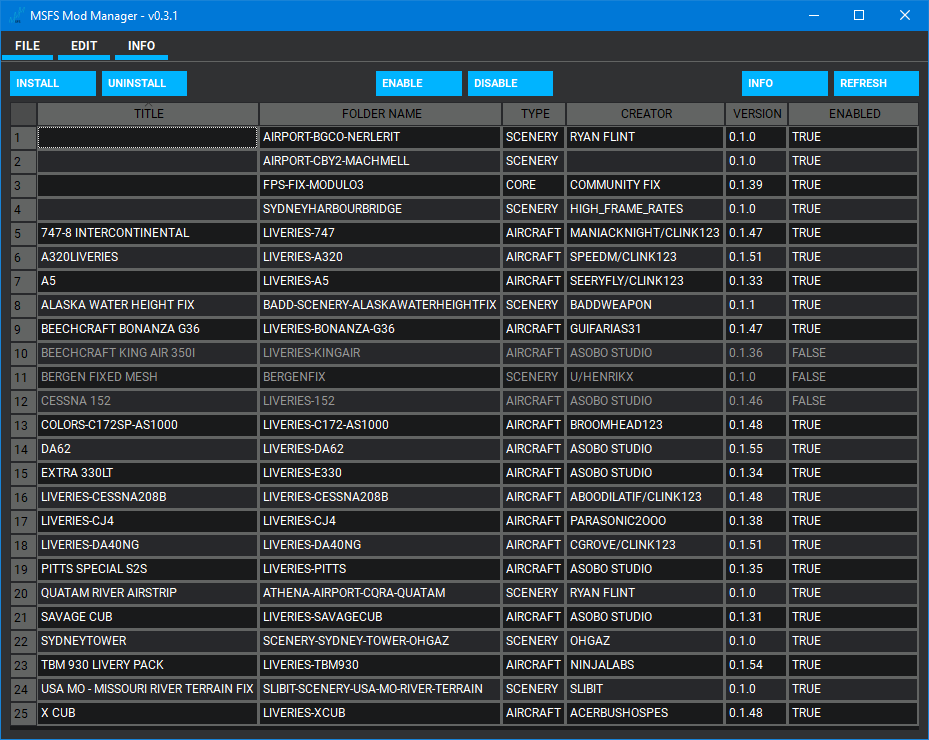
Task: Sort by the ENABLED column header
Action: (x=854, y=114)
